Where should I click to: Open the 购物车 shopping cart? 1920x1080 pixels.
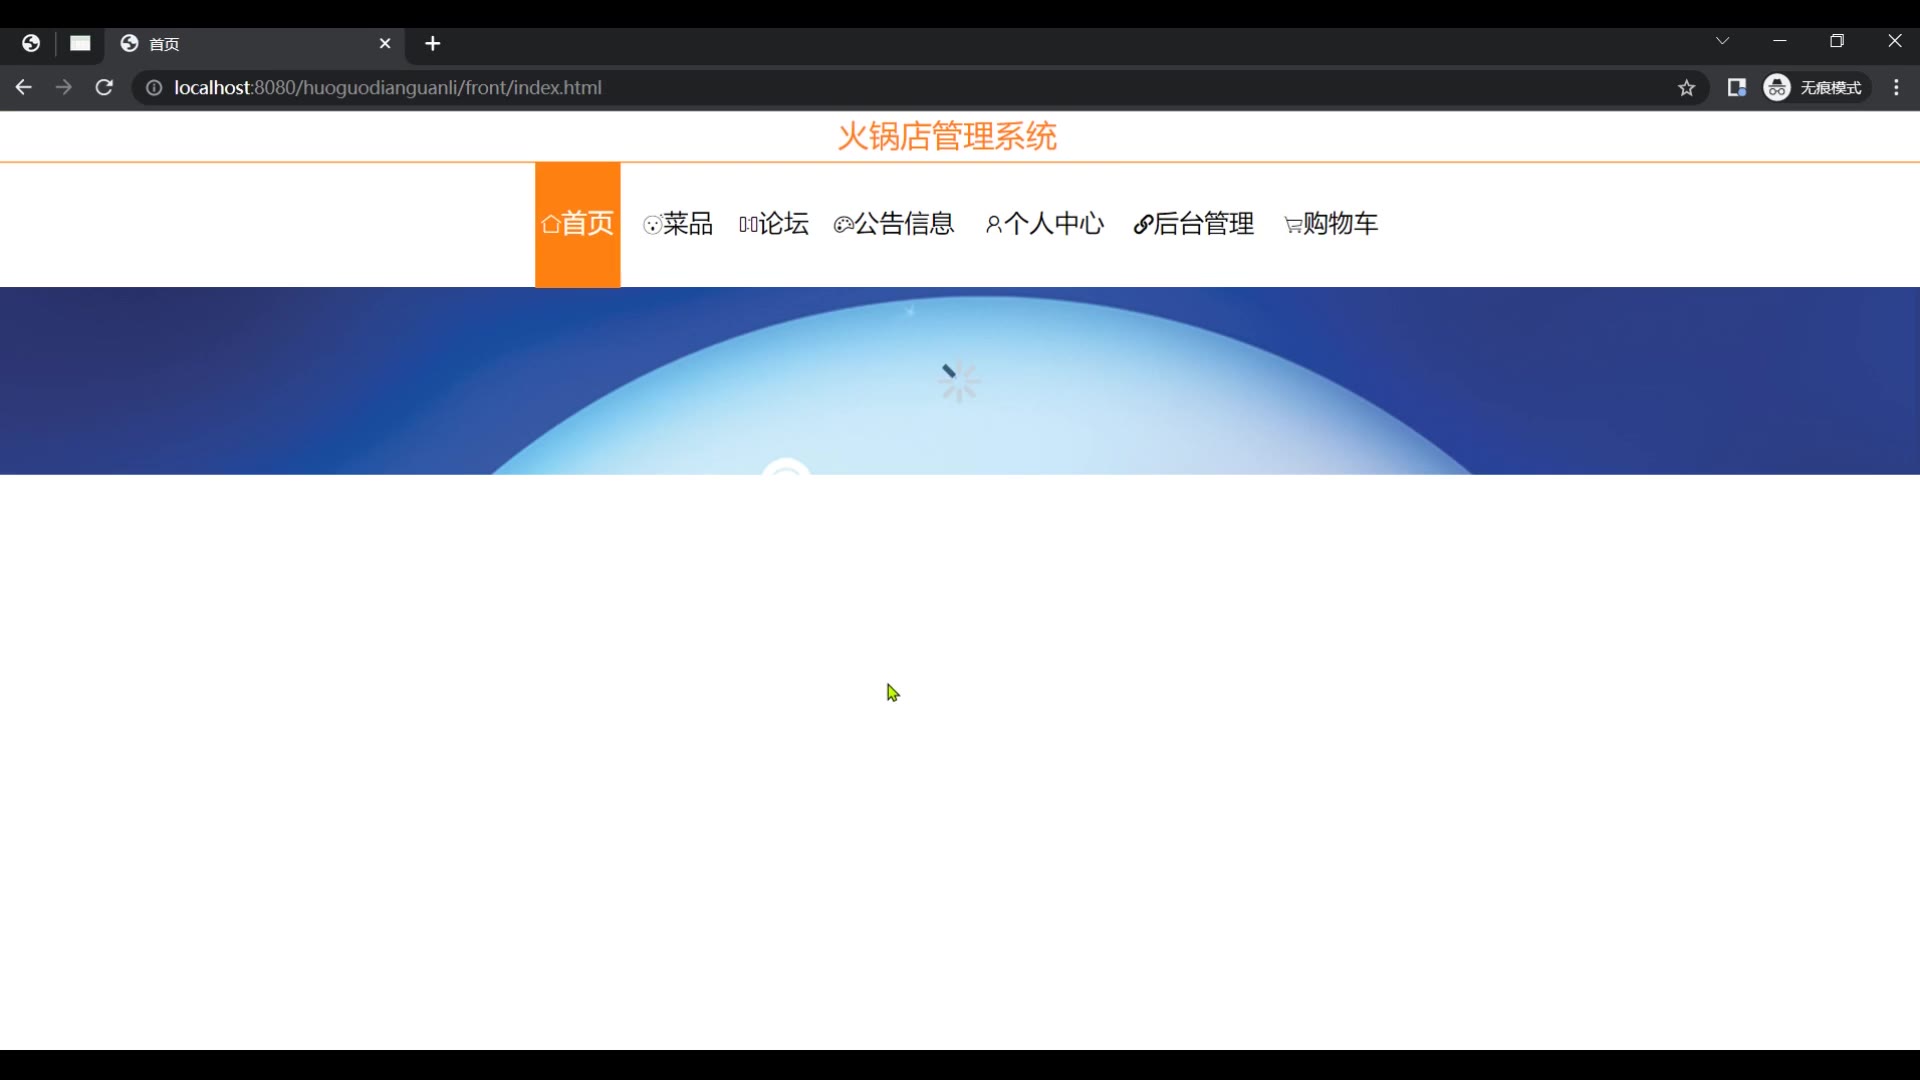coord(1331,224)
